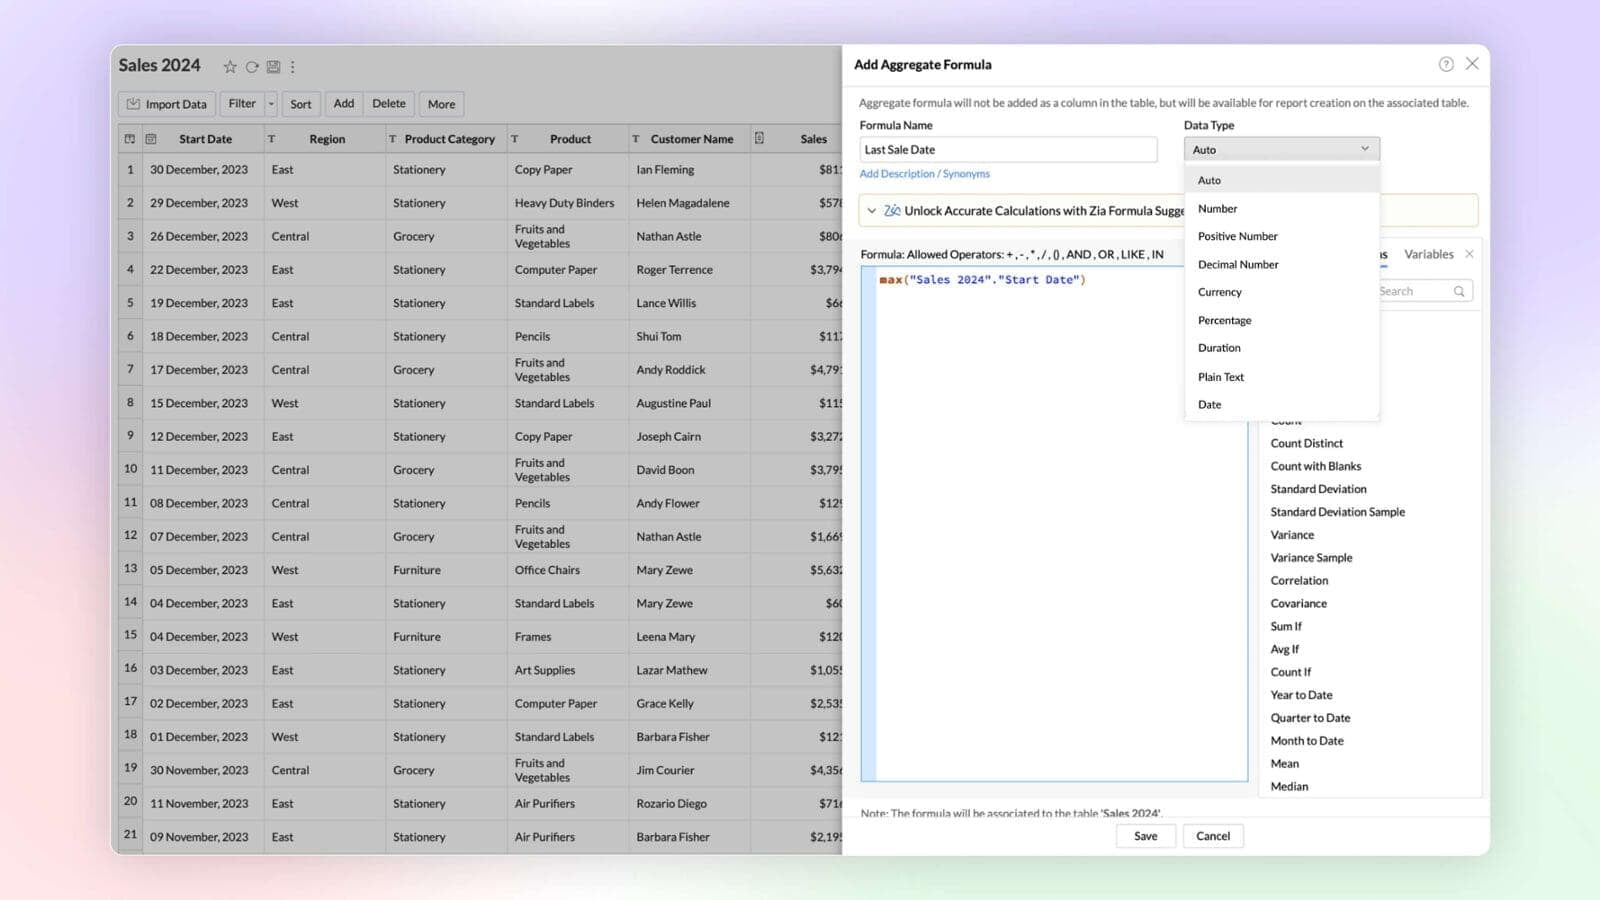Choose the Count with Blanks function
This screenshot has width=1600, height=900.
click(x=1315, y=467)
